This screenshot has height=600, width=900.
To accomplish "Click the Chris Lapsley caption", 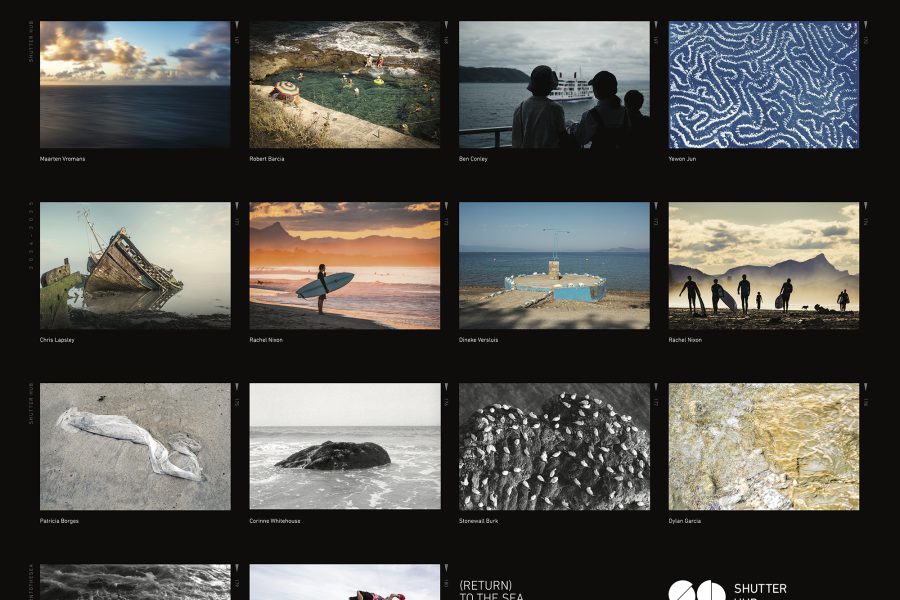I will [57, 340].
